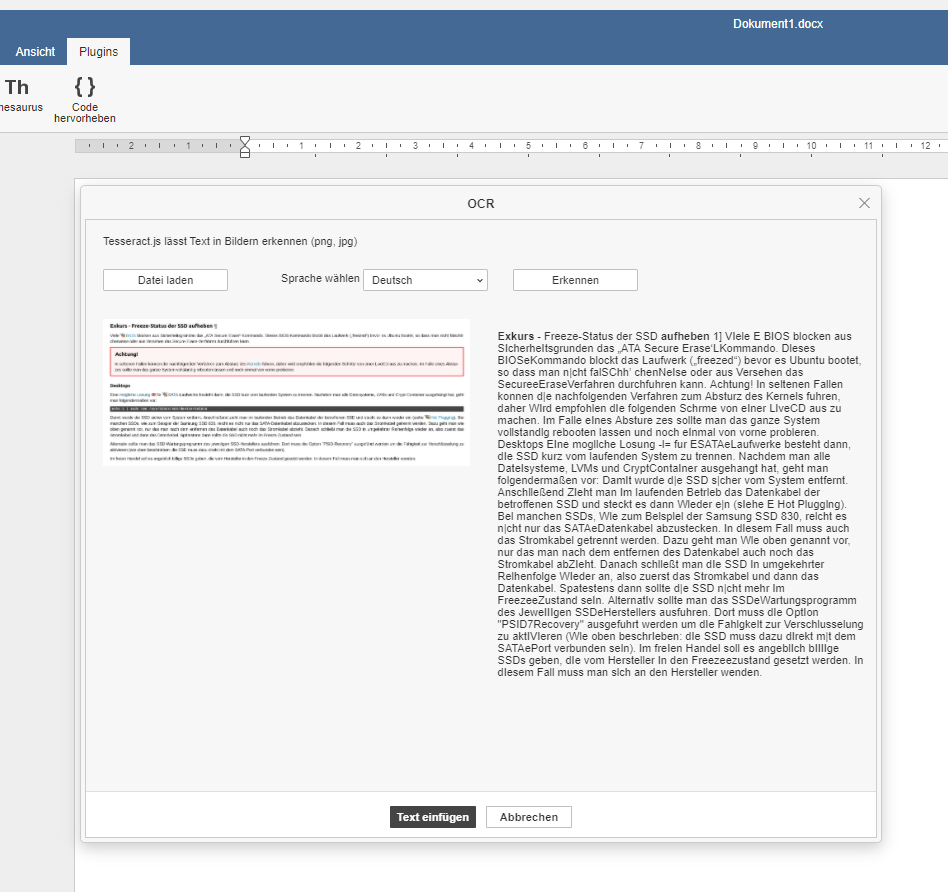Open the Sprache wählen language dropdown

(x=425, y=280)
